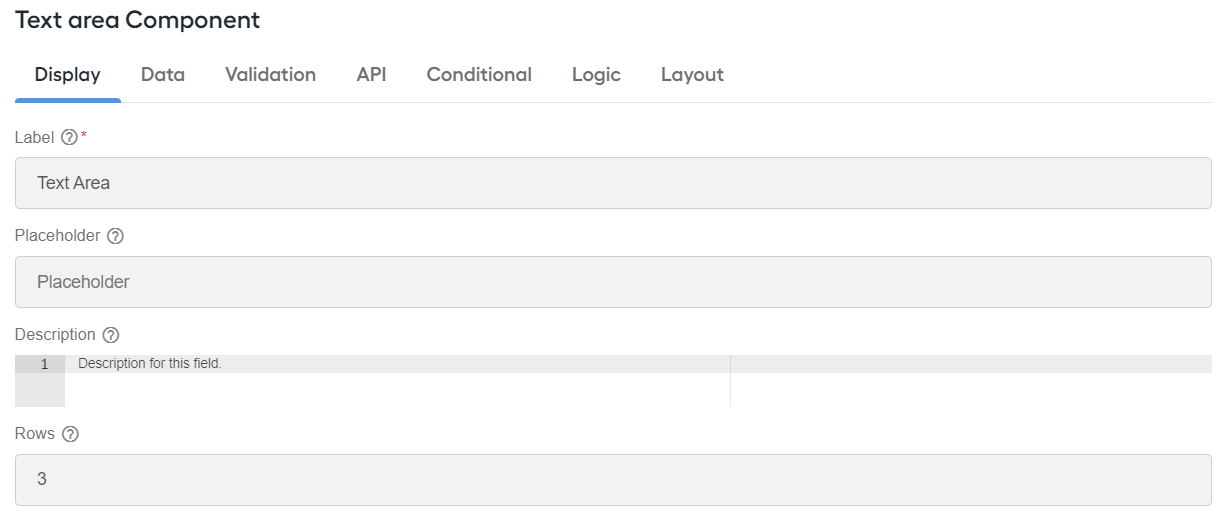Focus the Rows input showing 3
Image resolution: width=1222 pixels, height=524 pixels.
[x=613, y=480]
